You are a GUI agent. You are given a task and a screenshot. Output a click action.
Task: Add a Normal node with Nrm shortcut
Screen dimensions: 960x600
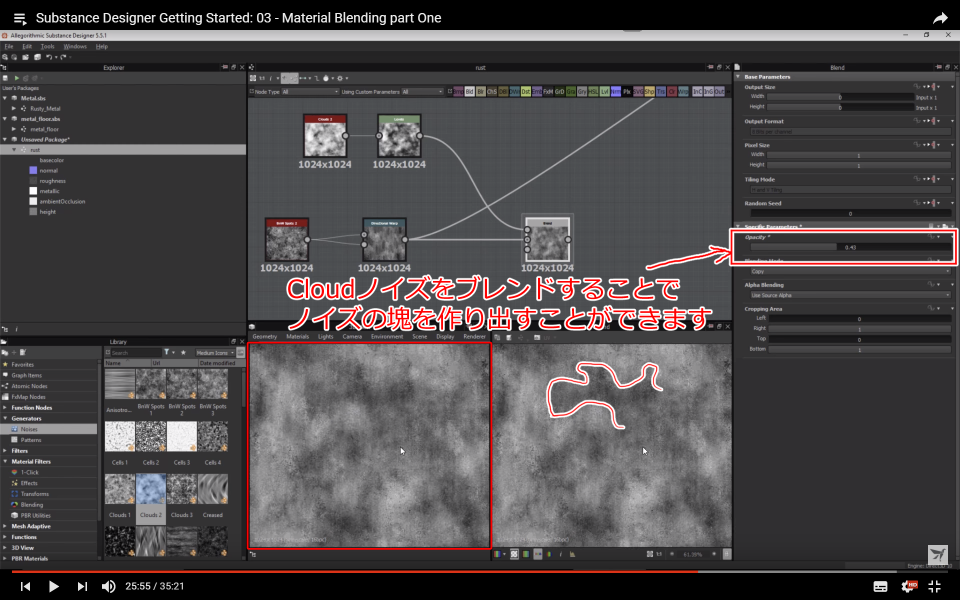(615, 92)
